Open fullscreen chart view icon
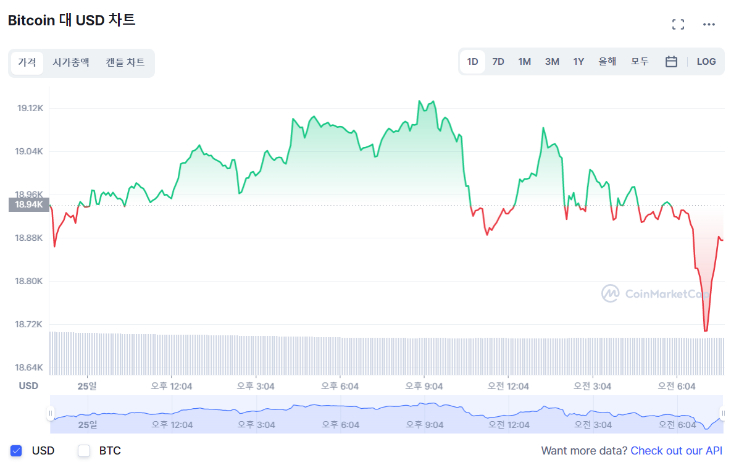The width and height of the screenshot is (739, 465). pyautogui.click(x=678, y=24)
